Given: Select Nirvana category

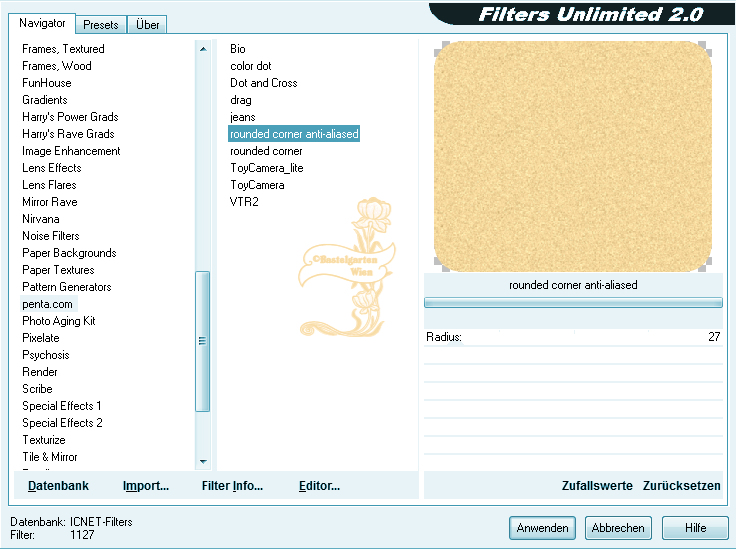Looking at the screenshot, I should (x=41, y=219).
